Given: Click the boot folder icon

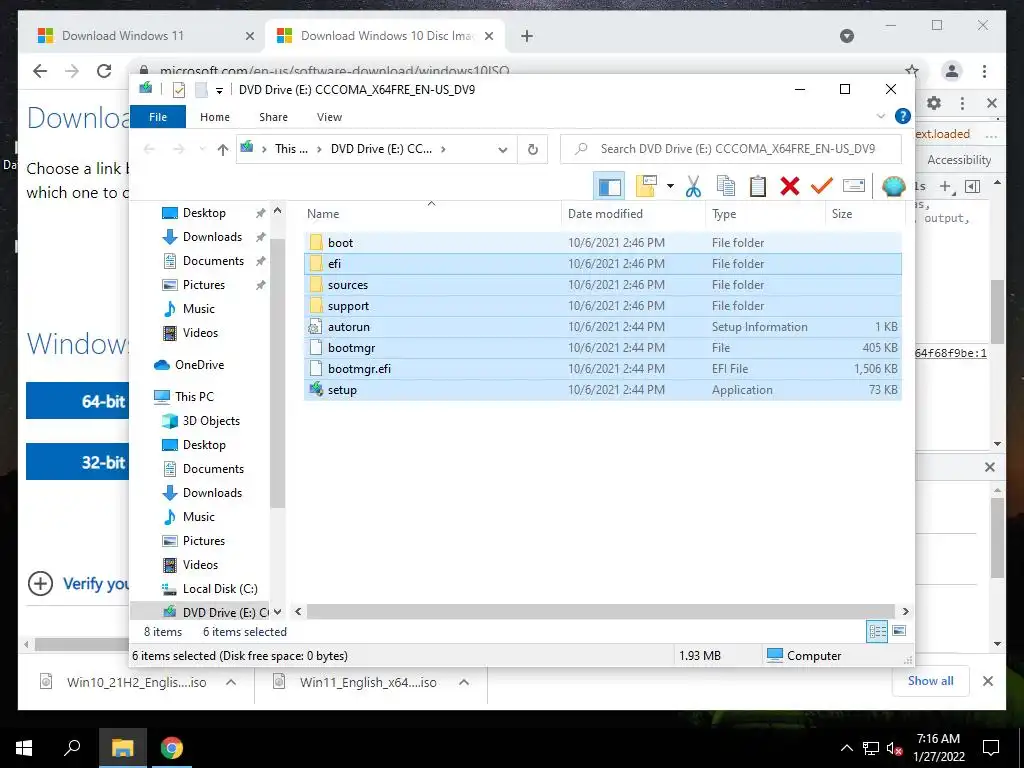Looking at the screenshot, I should (316, 242).
